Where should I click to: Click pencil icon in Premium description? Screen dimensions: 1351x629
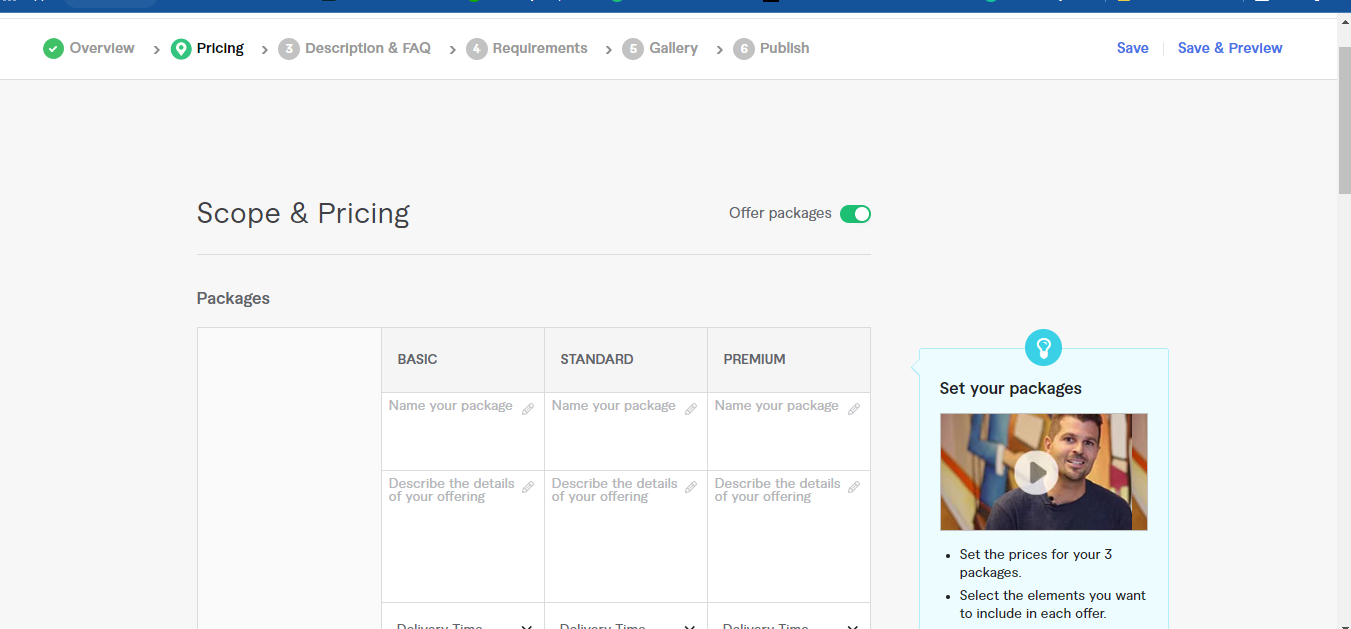coord(854,487)
